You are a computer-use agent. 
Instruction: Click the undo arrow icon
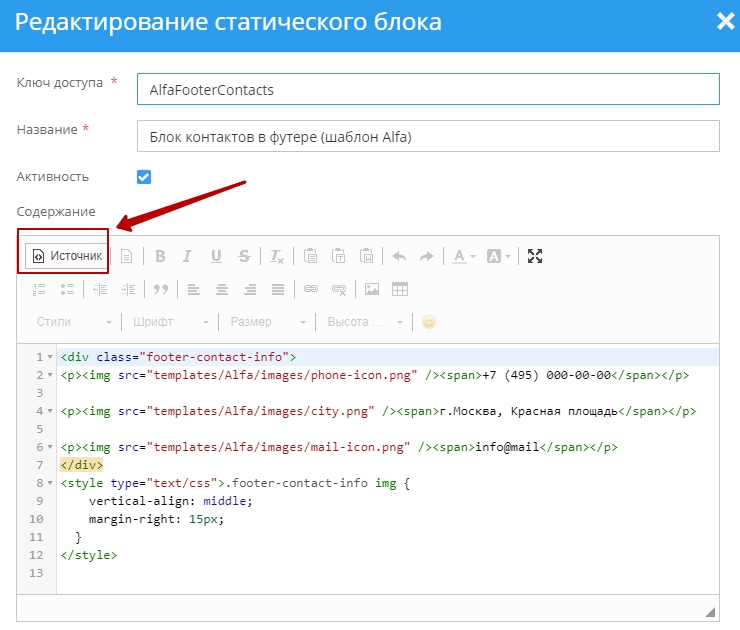tap(399, 256)
